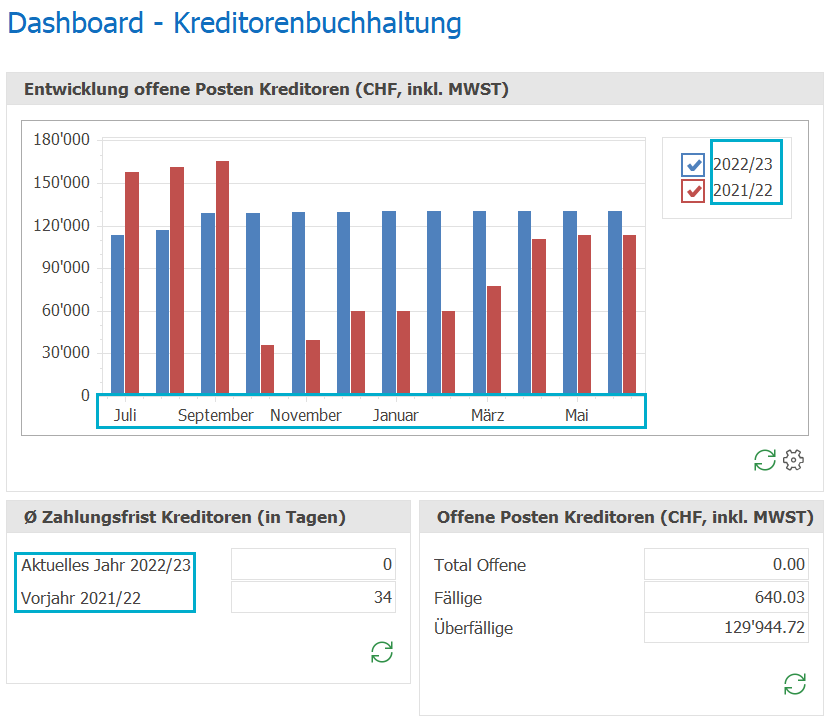
Task: Select the Total Offene value 0.00
Action: pos(726,564)
